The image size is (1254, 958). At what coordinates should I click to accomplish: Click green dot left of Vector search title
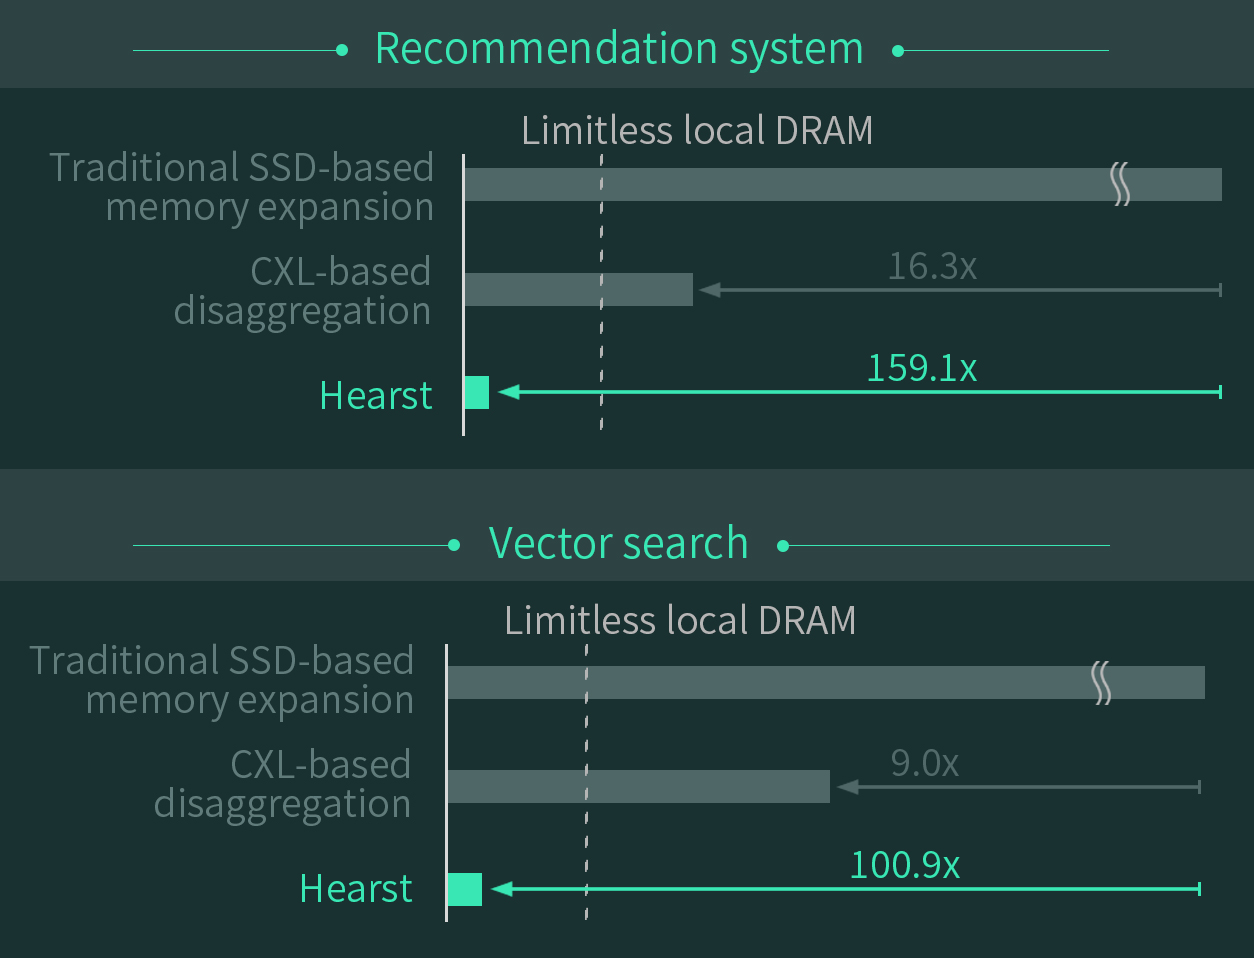[x=454, y=545]
